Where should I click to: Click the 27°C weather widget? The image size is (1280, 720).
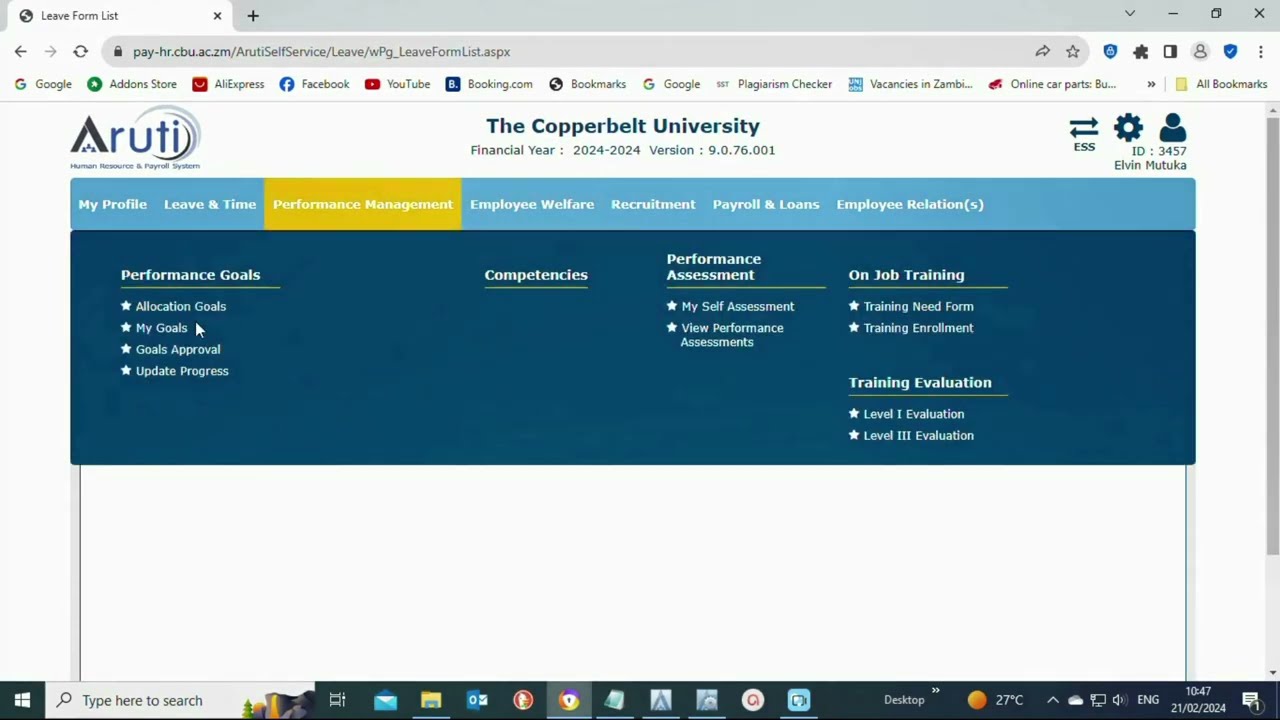(x=995, y=700)
